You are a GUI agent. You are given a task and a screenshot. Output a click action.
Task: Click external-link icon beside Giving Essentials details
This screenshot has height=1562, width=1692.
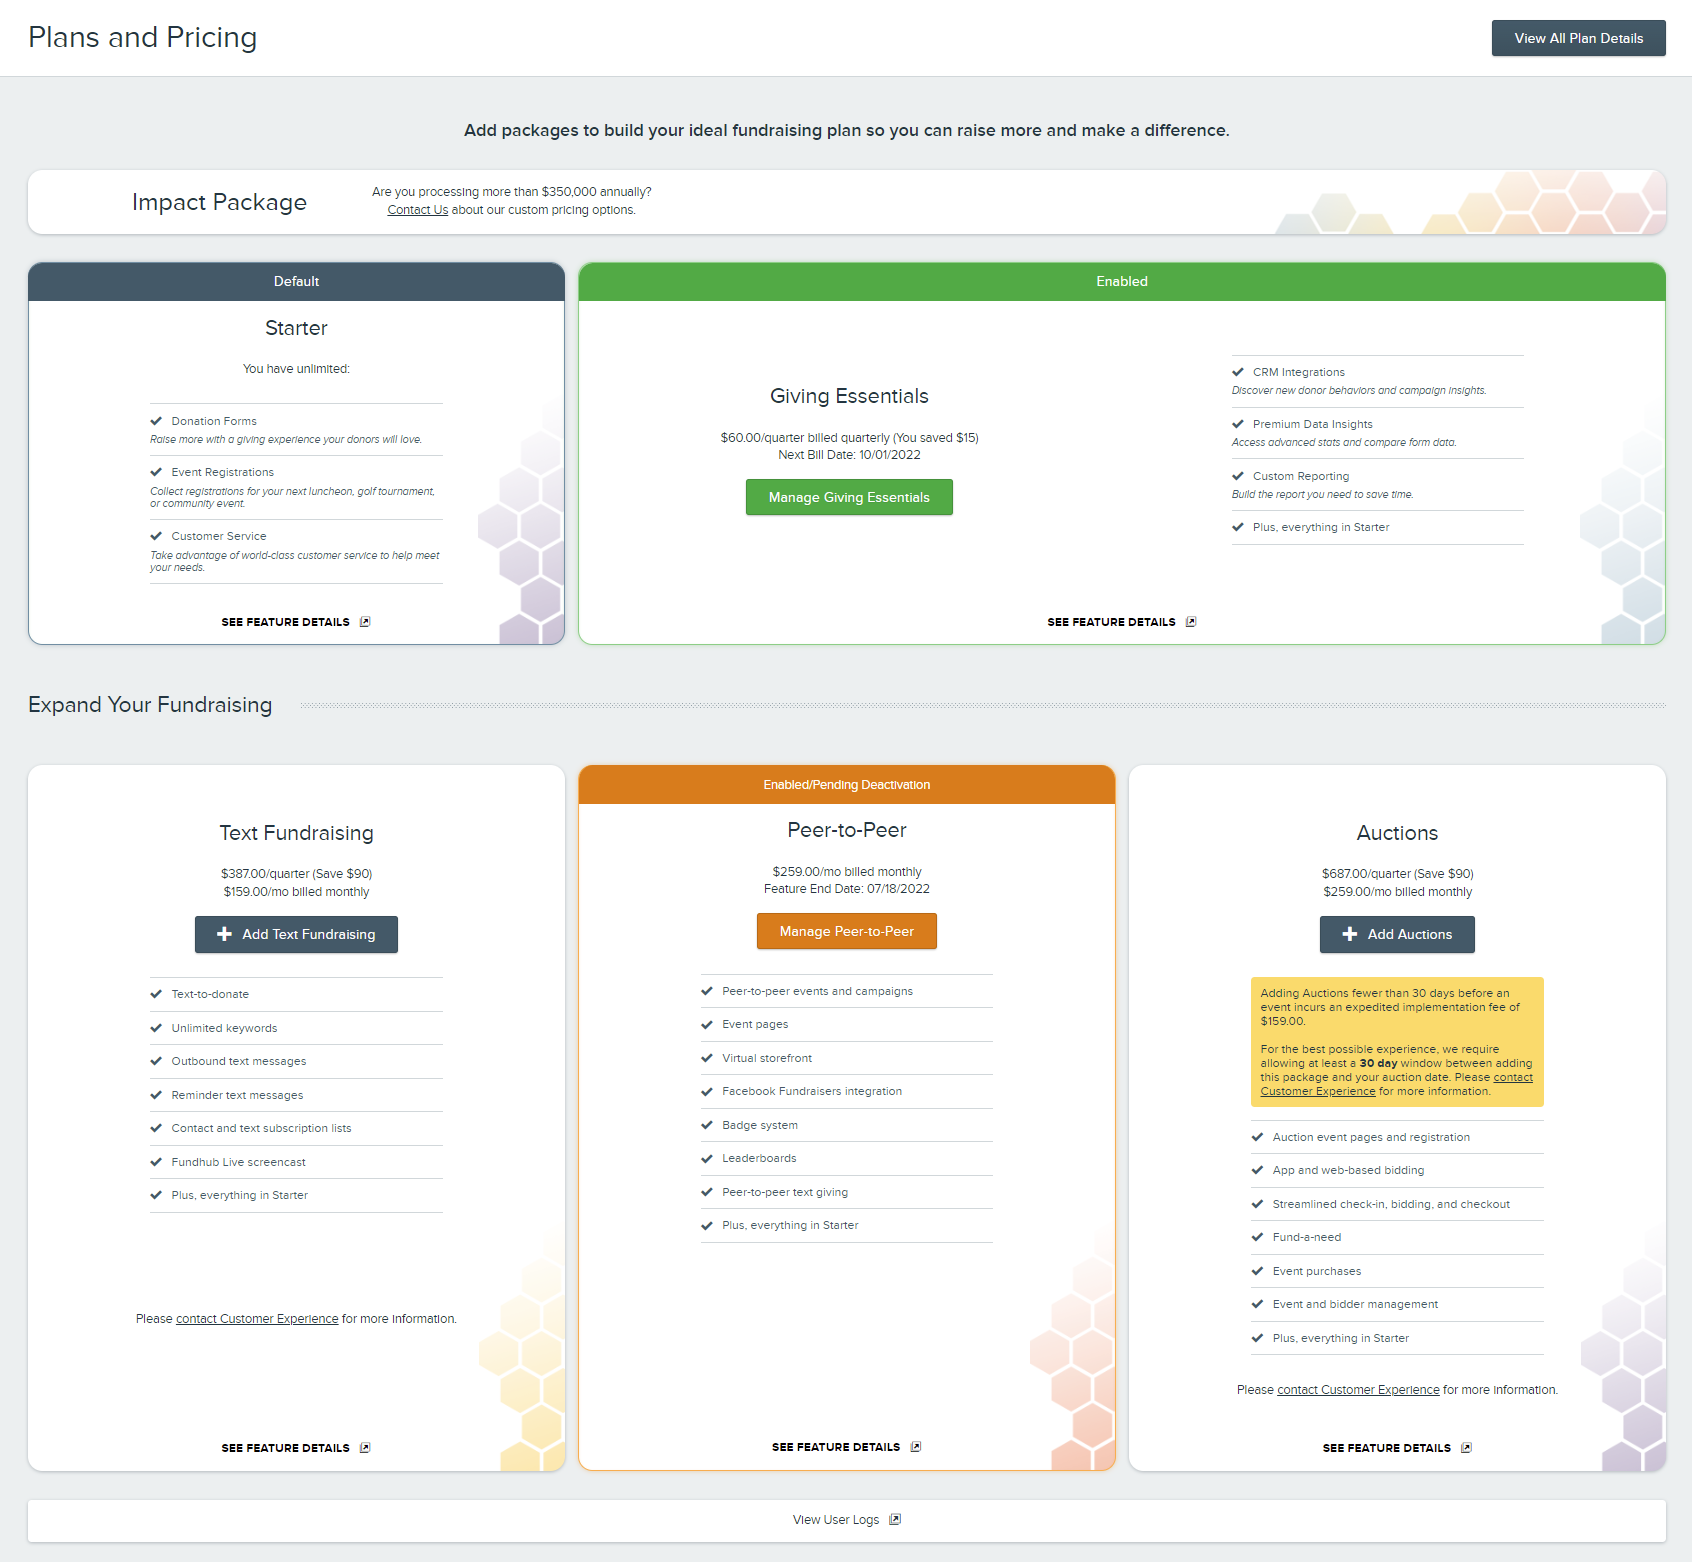[x=1191, y=622]
